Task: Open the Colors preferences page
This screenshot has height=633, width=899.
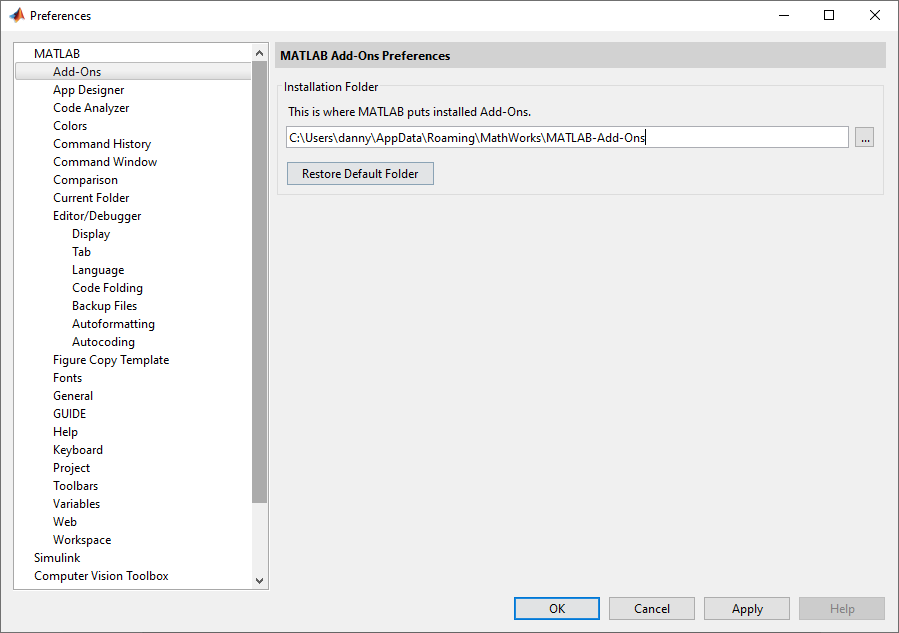Action: click(x=70, y=126)
